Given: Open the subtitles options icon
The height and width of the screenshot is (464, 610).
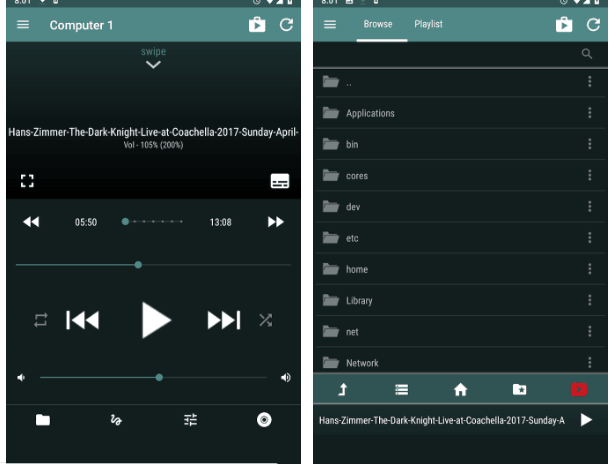Looking at the screenshot, I should point(280,181).
